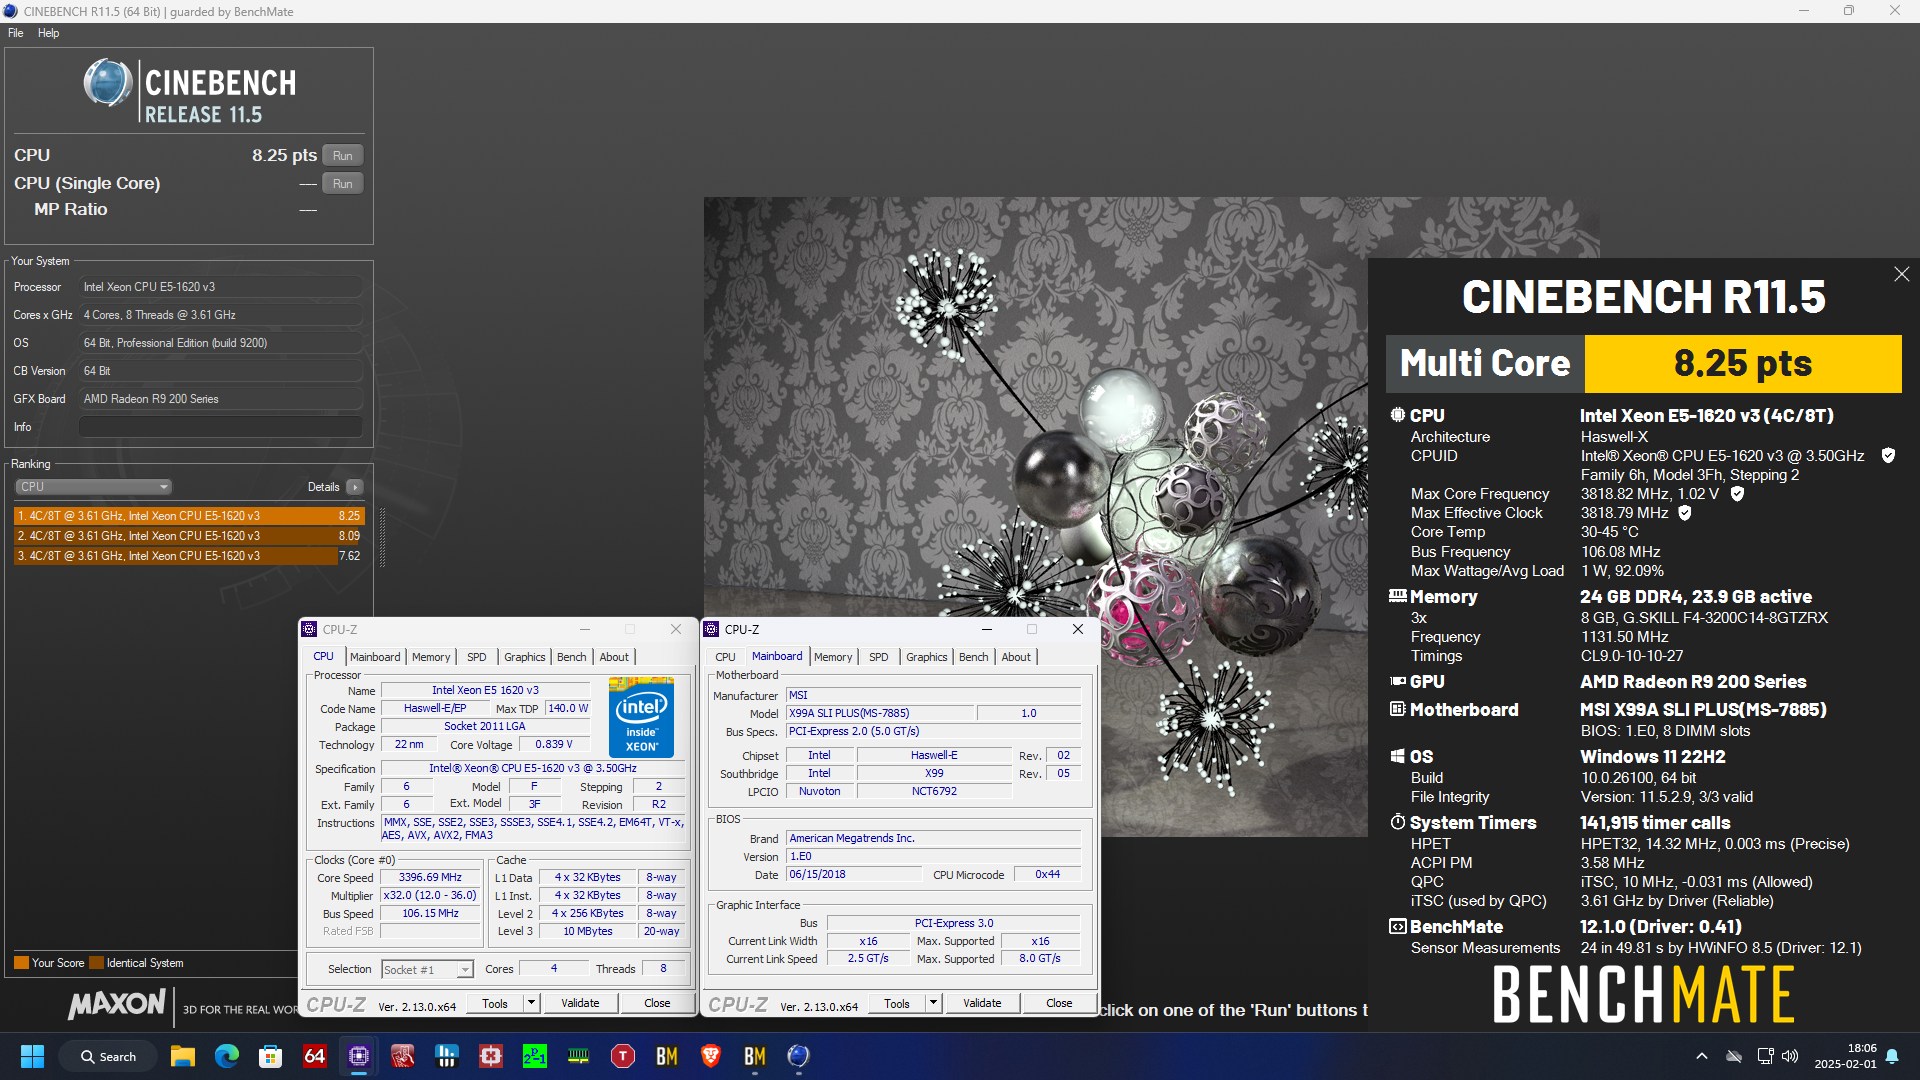
Task: Click Close button in left CPU-Z
Action: click(657, 1003)
